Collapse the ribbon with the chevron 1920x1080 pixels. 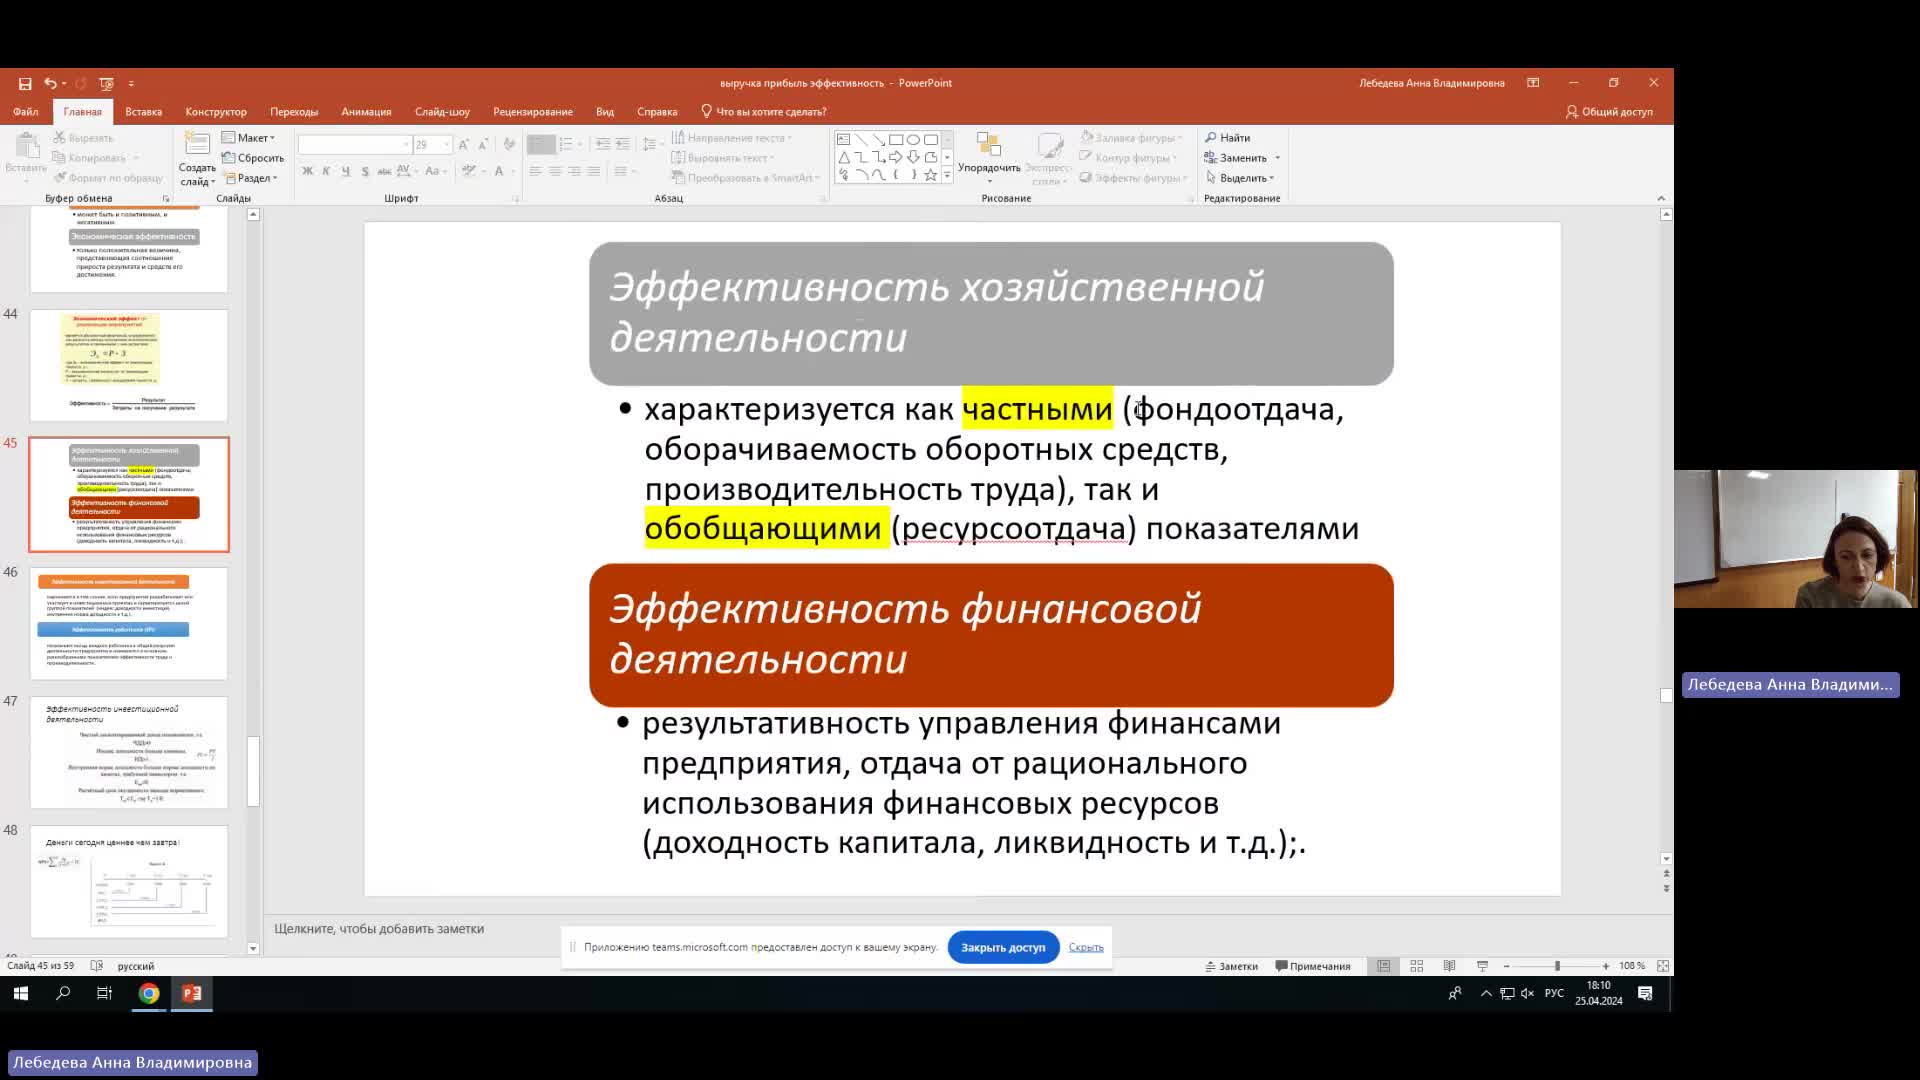click(x=1661, y=198)
